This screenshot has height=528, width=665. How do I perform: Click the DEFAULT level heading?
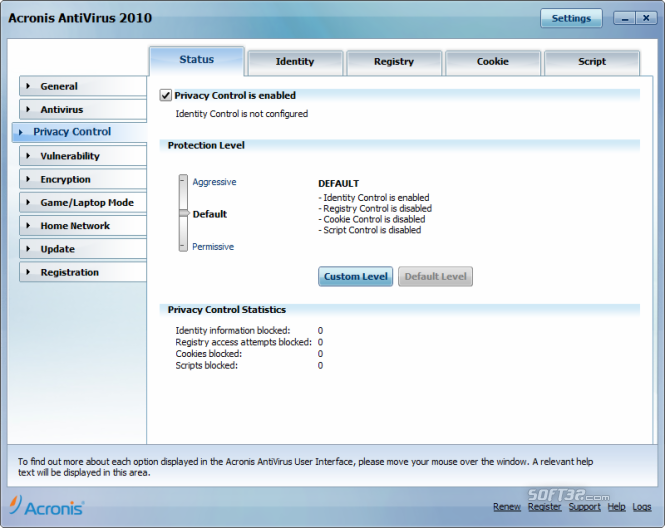[338, 184]
